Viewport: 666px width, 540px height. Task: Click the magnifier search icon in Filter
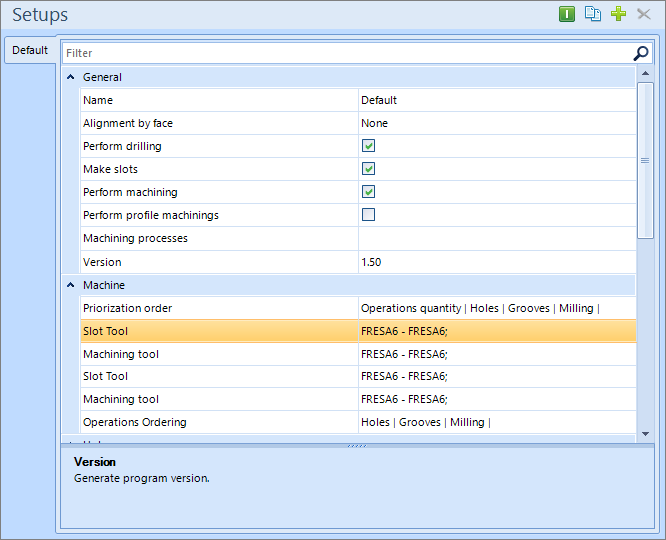[x=641, y=53]
